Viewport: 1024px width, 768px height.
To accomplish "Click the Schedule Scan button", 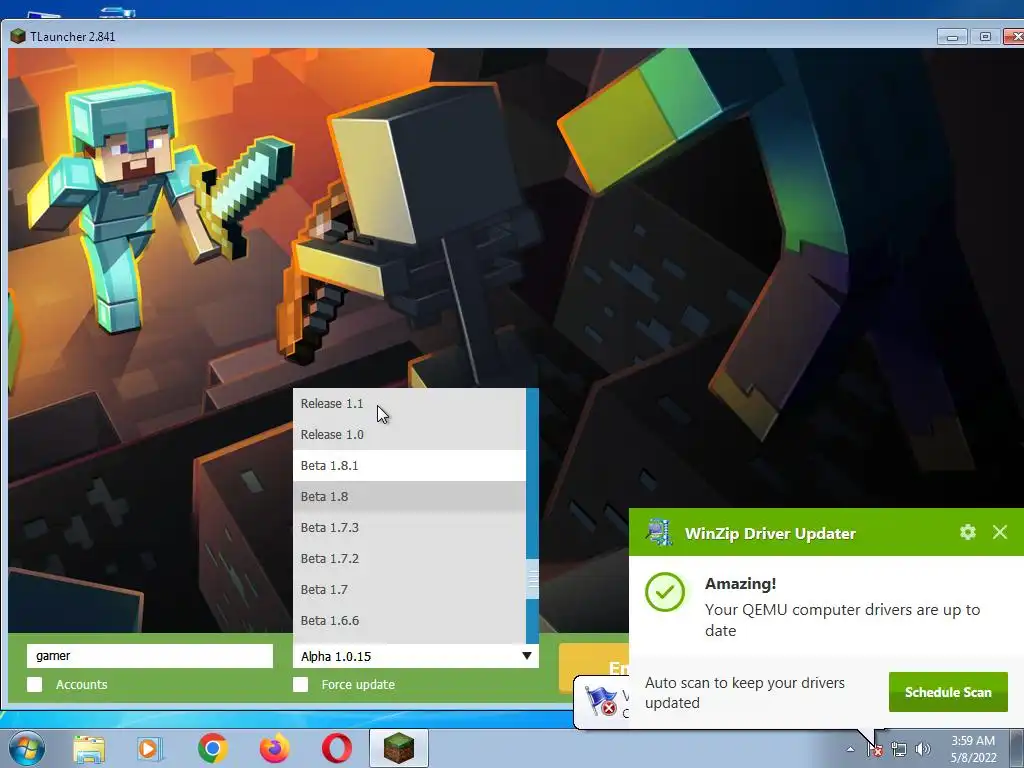I will pos(948,692).
